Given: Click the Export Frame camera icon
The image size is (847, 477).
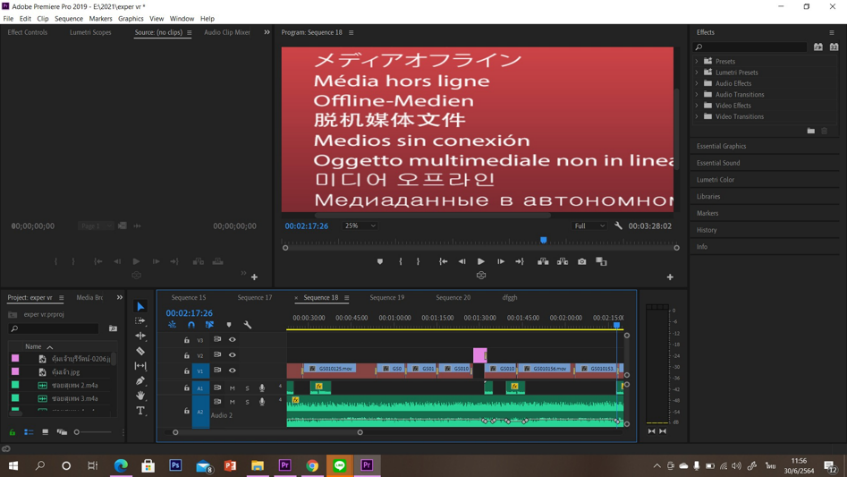Looking at the screenshot, I should pyautogui.click(x=582, y=261).
